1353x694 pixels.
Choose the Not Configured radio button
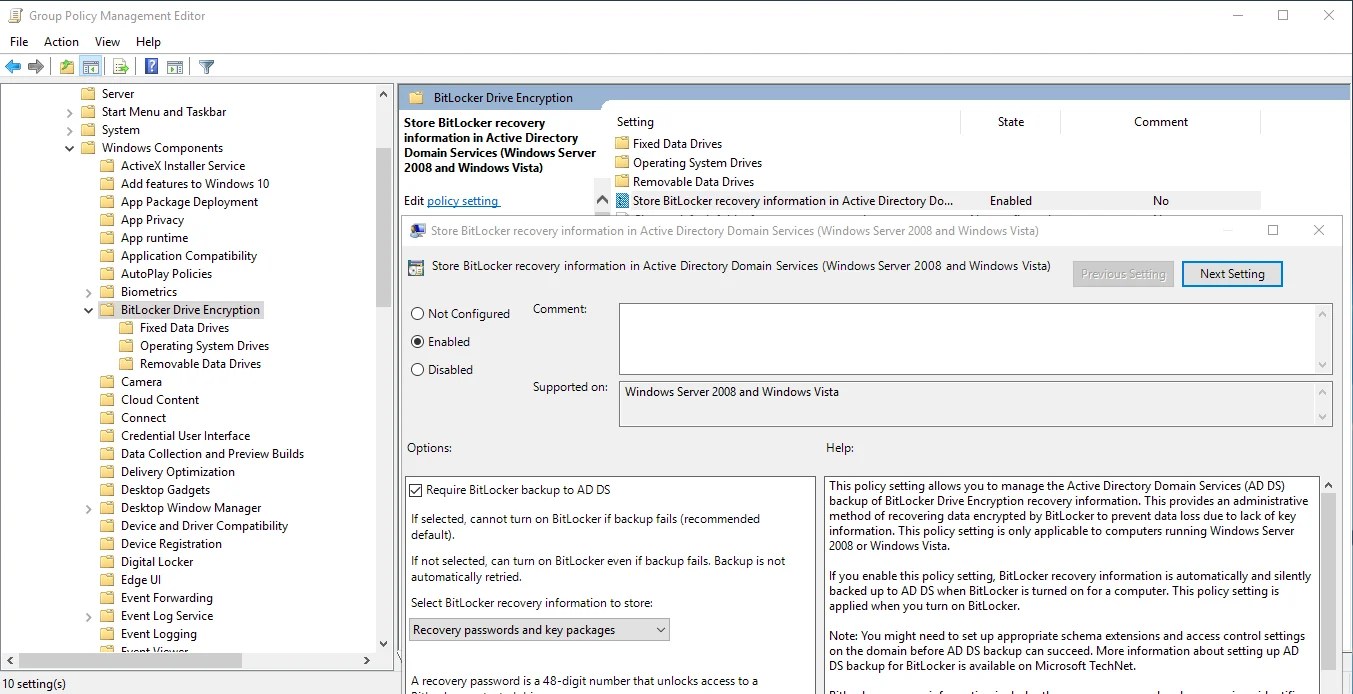[x=416, y=313]
